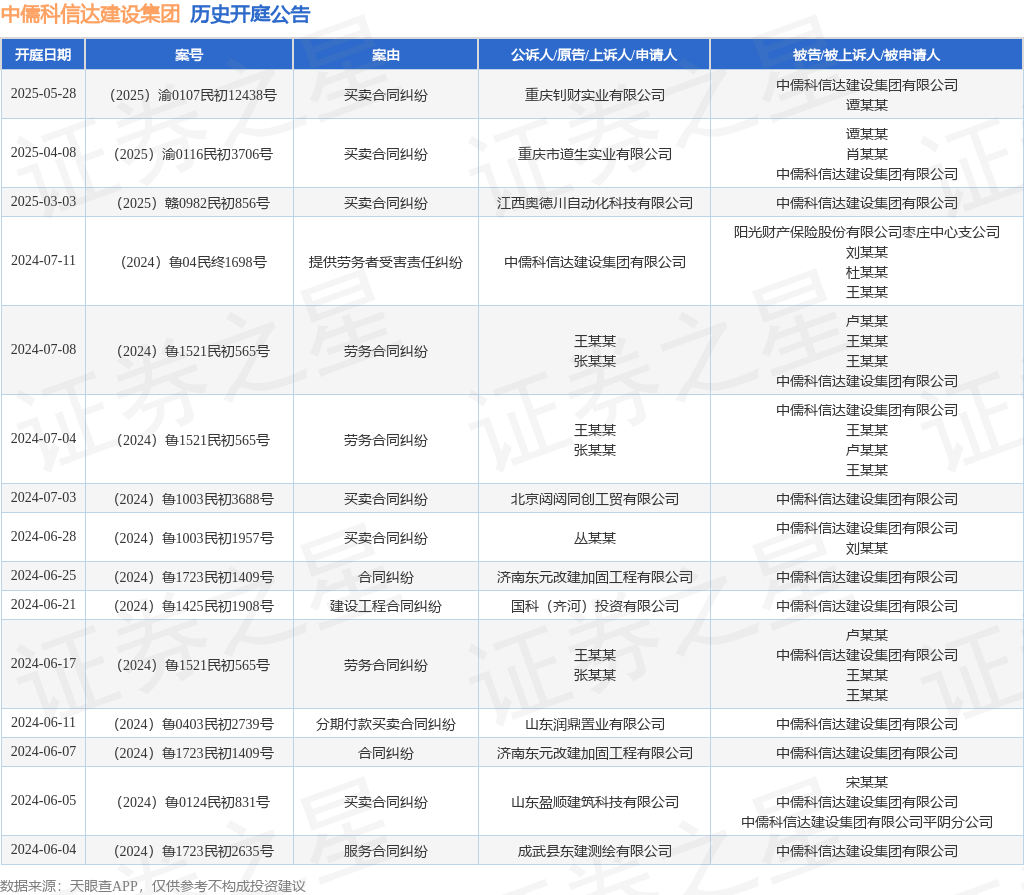Click the date 2024-07-11
The image size is (1024, 895).
43,260
